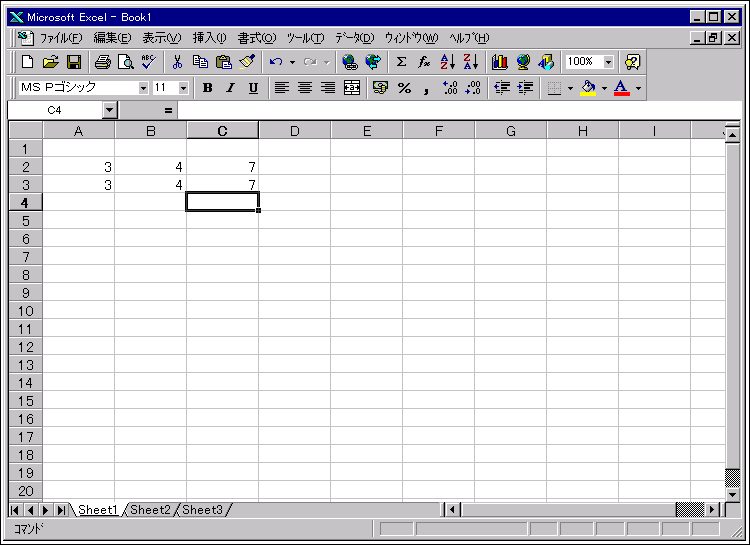Viewport: 750px width, 545px height.
Task: Cut selection with scissors icon
Action: [x=177, y=62]
